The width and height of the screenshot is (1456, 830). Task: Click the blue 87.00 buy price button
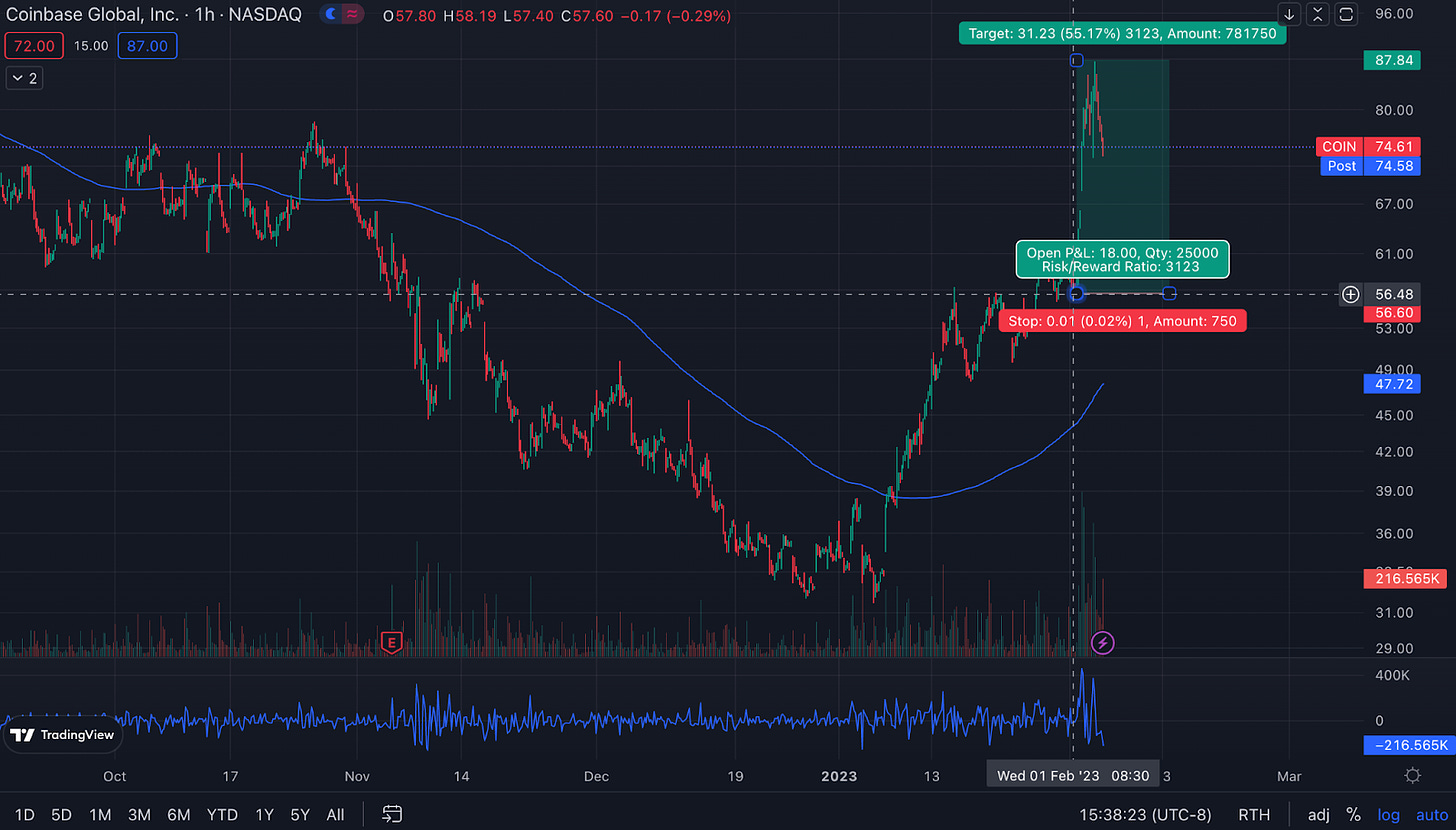click(147, 45)
